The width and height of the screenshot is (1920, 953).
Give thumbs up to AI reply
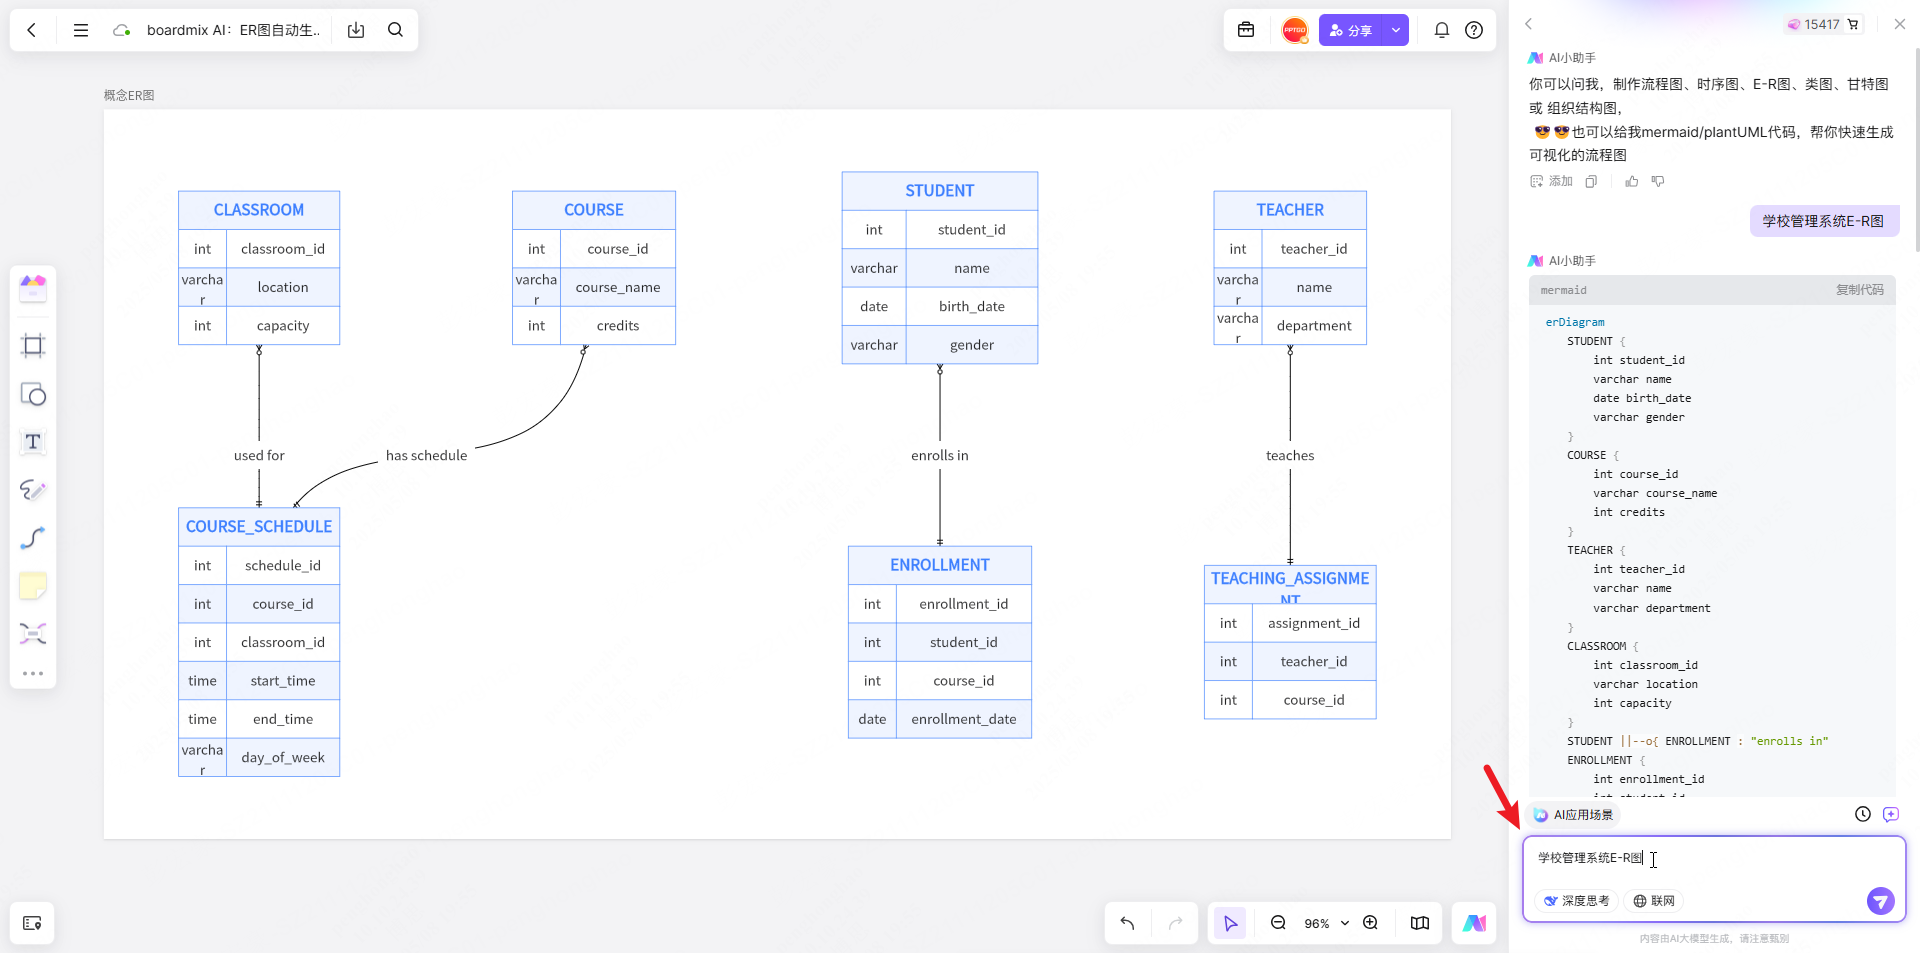(x=1632, y=181)
